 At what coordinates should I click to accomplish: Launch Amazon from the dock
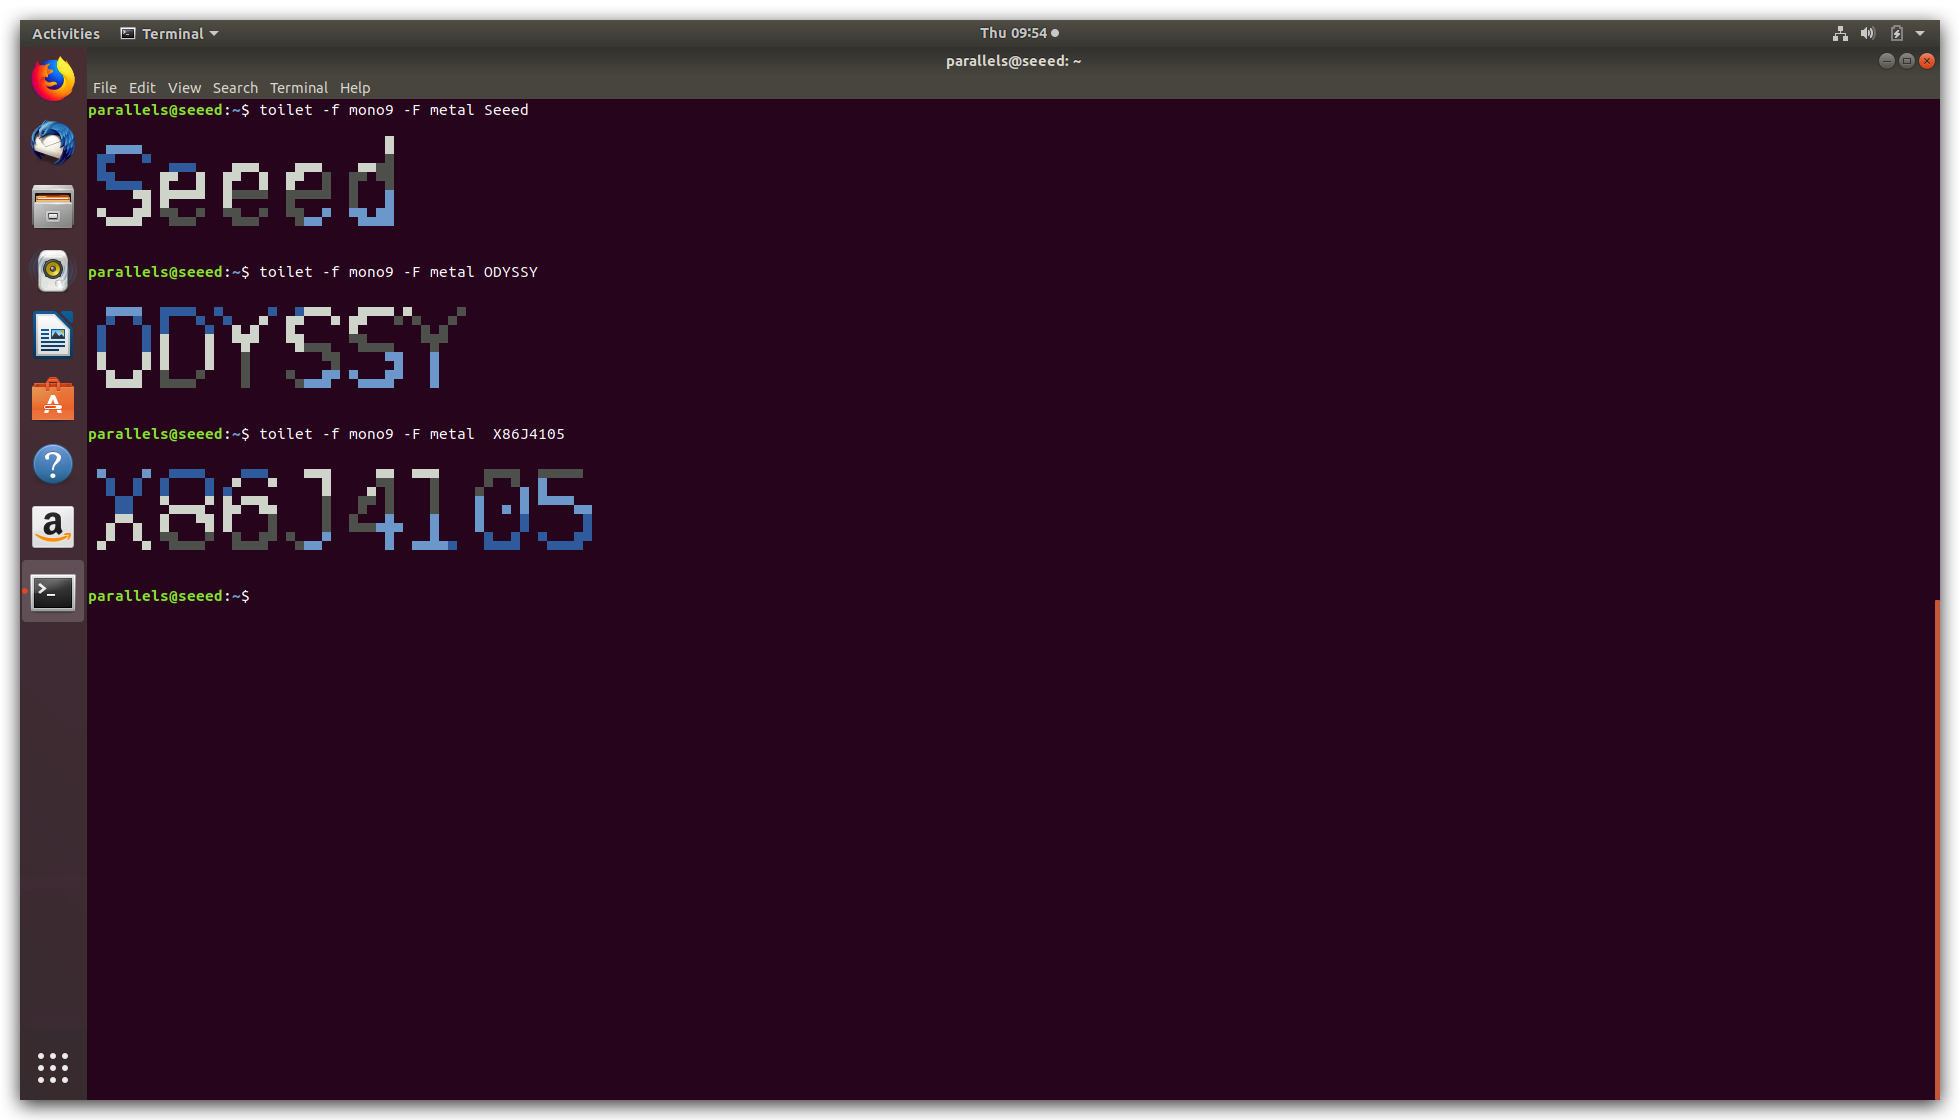point(53,527)
